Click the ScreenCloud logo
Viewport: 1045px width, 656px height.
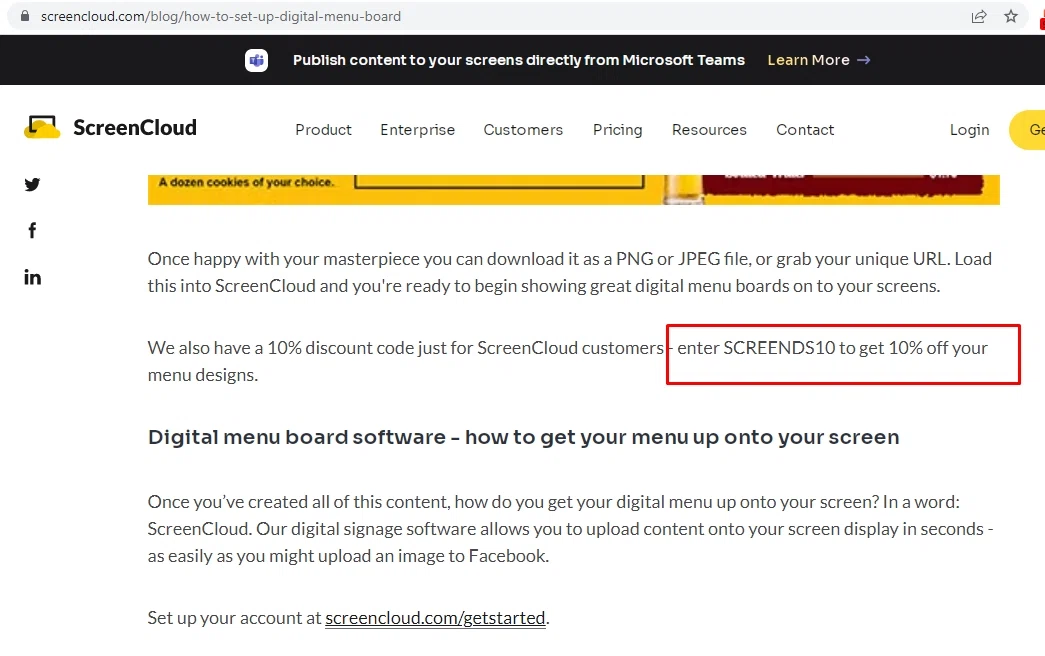point(110,127)
